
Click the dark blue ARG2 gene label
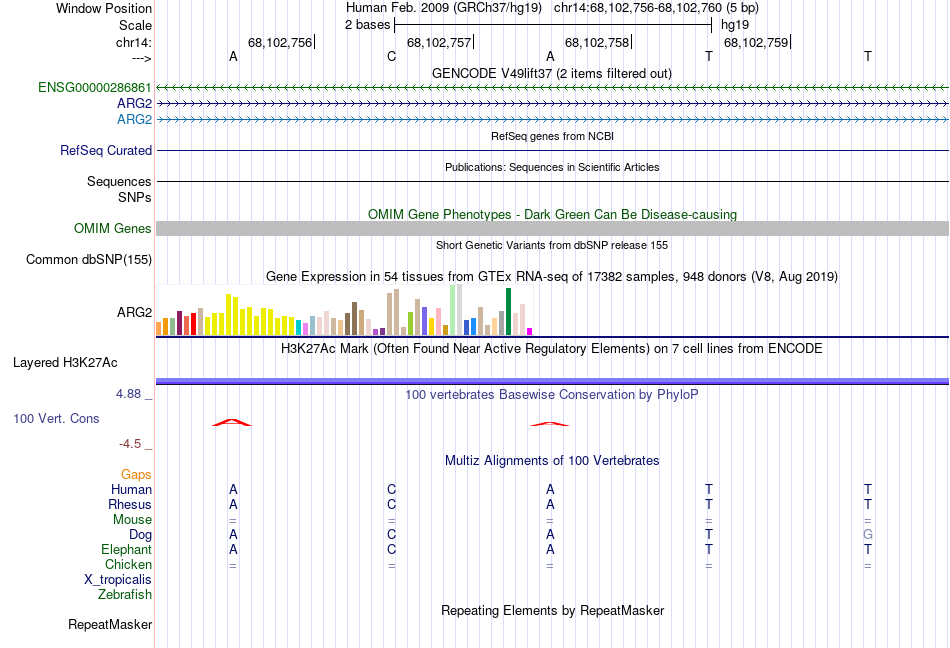pyautogui.click(x=135, y=104)
